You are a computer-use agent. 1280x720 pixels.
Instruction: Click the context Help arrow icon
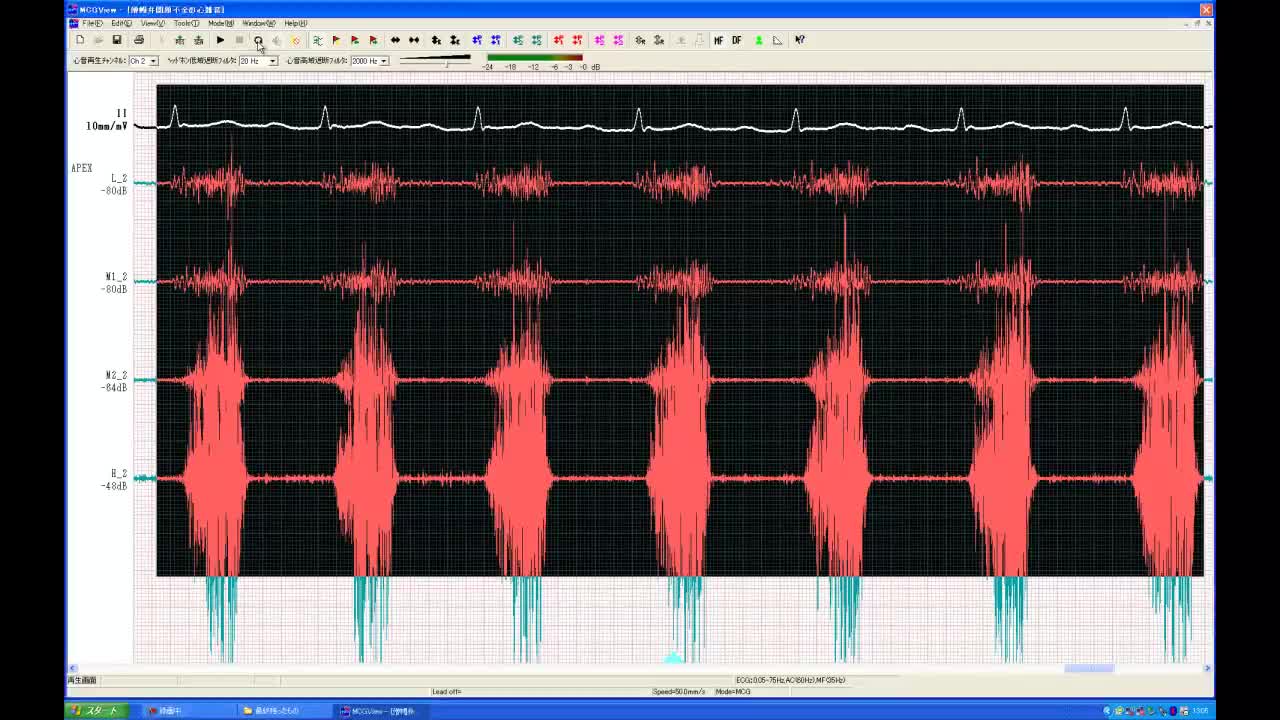tap(800, 40)
